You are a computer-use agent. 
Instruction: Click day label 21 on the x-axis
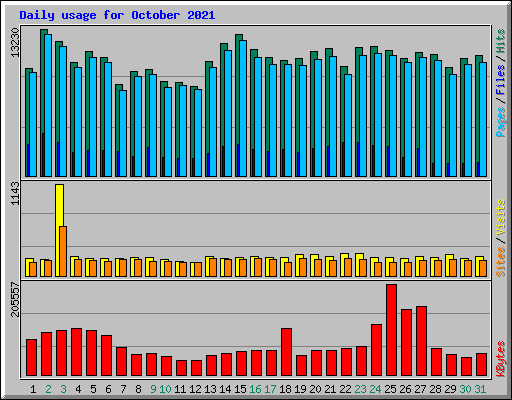click(x=330, y=389)
